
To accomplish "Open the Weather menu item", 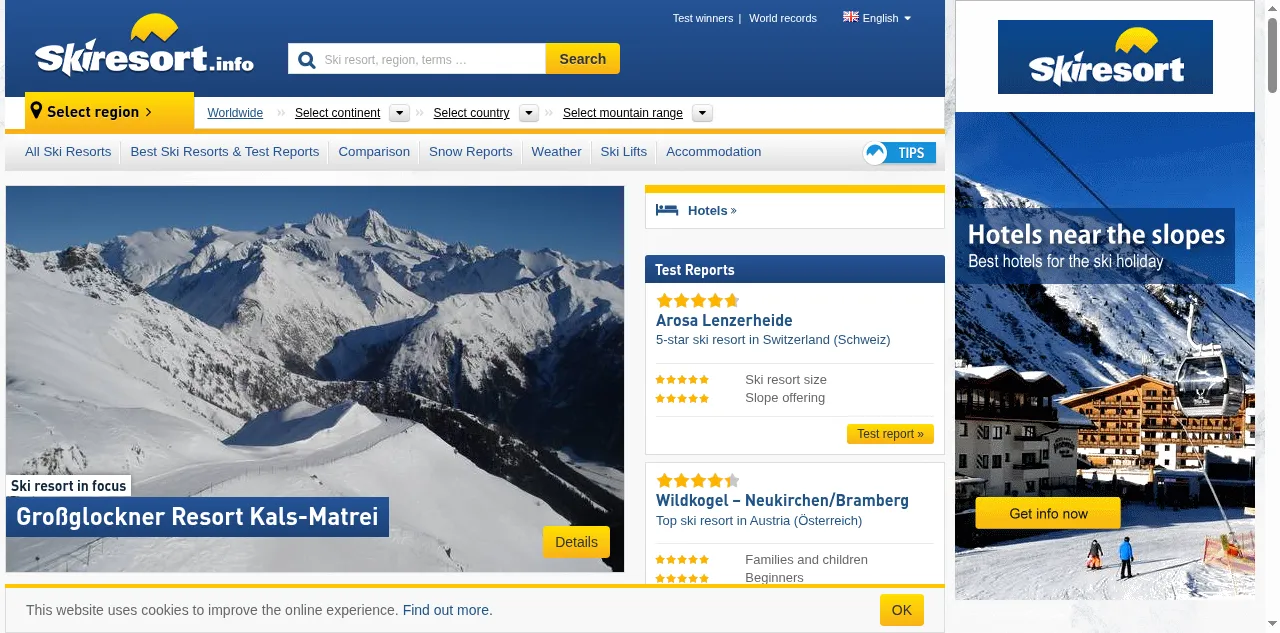I will pyautogui.click(x=556, y=152).
